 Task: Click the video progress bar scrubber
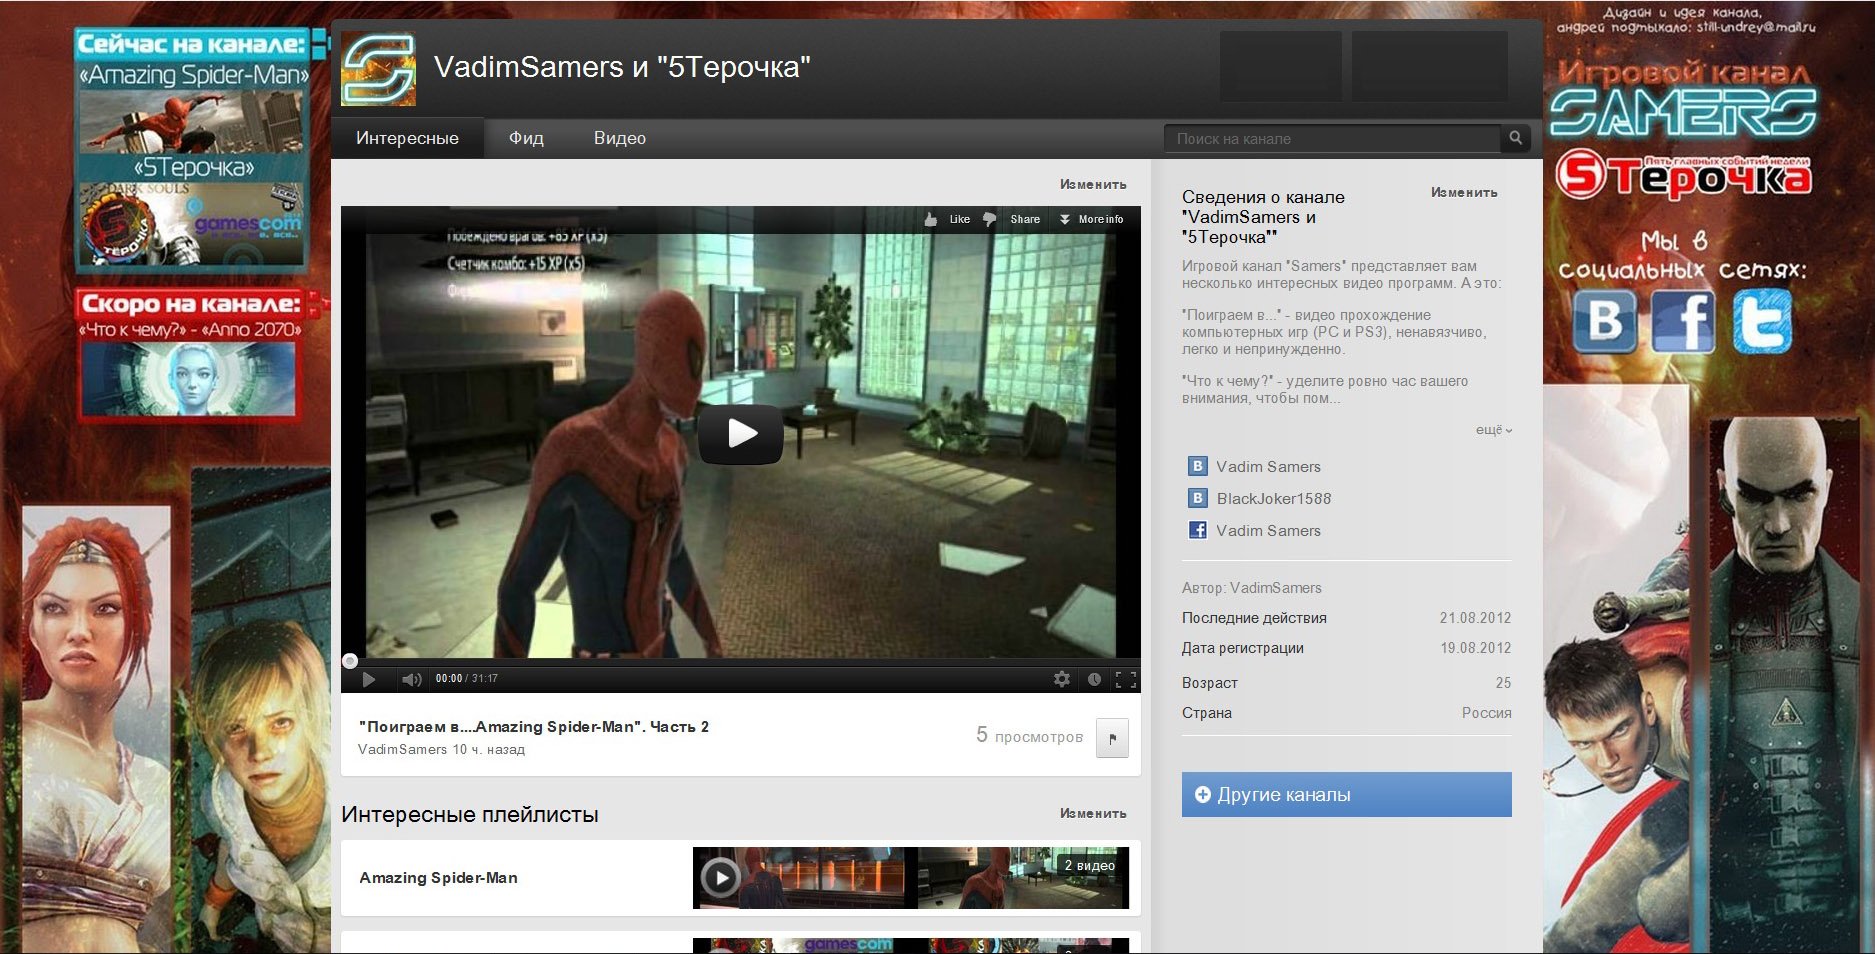(x=350, y=661)
